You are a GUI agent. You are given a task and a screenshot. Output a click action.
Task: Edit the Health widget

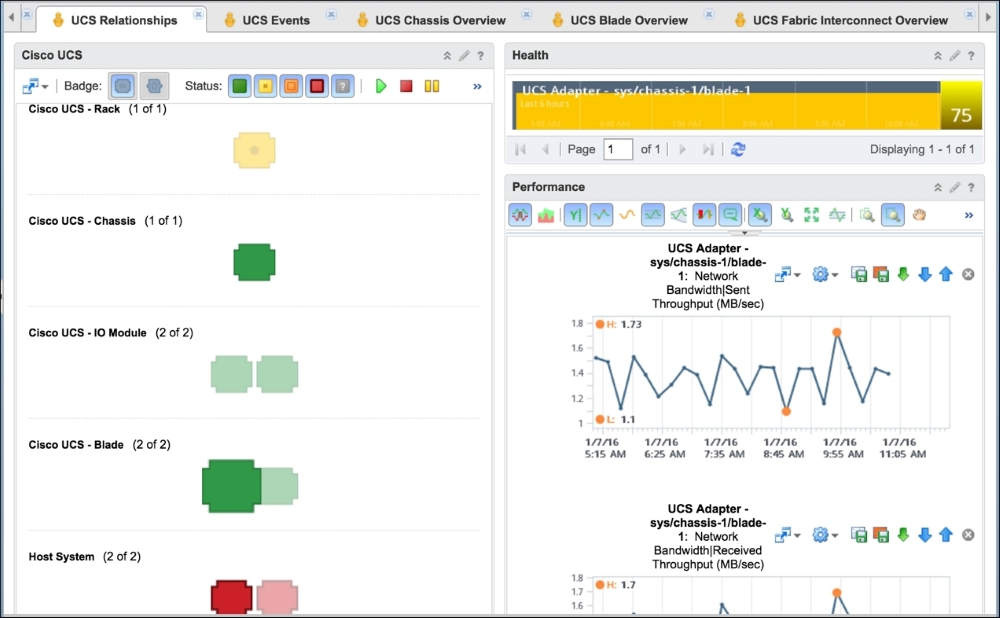pos(954,55)
